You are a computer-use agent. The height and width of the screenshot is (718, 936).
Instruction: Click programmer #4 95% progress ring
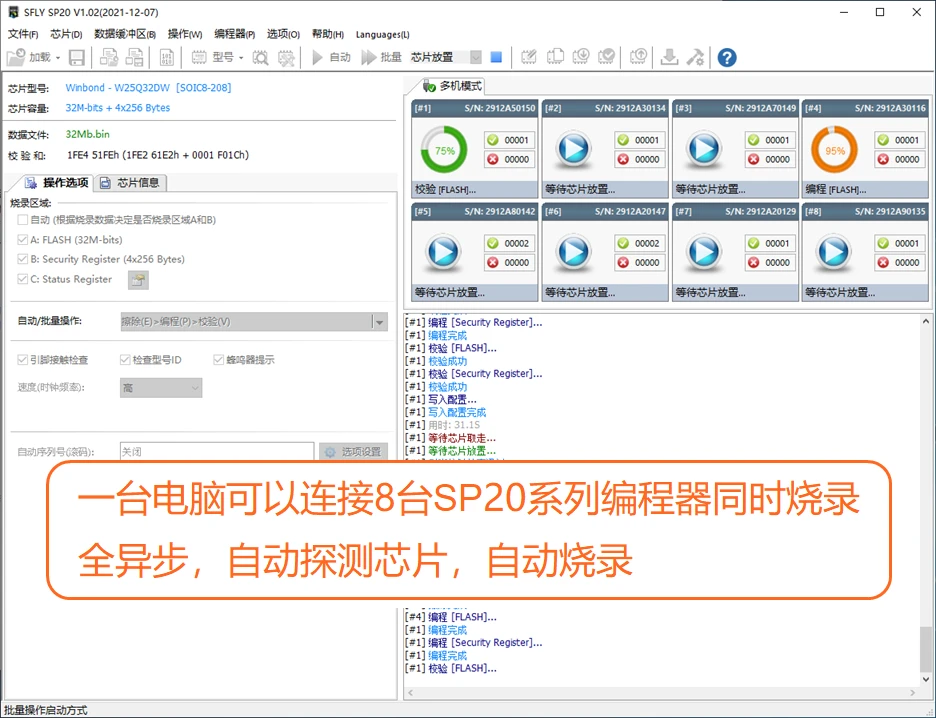(x=835, y=150)
